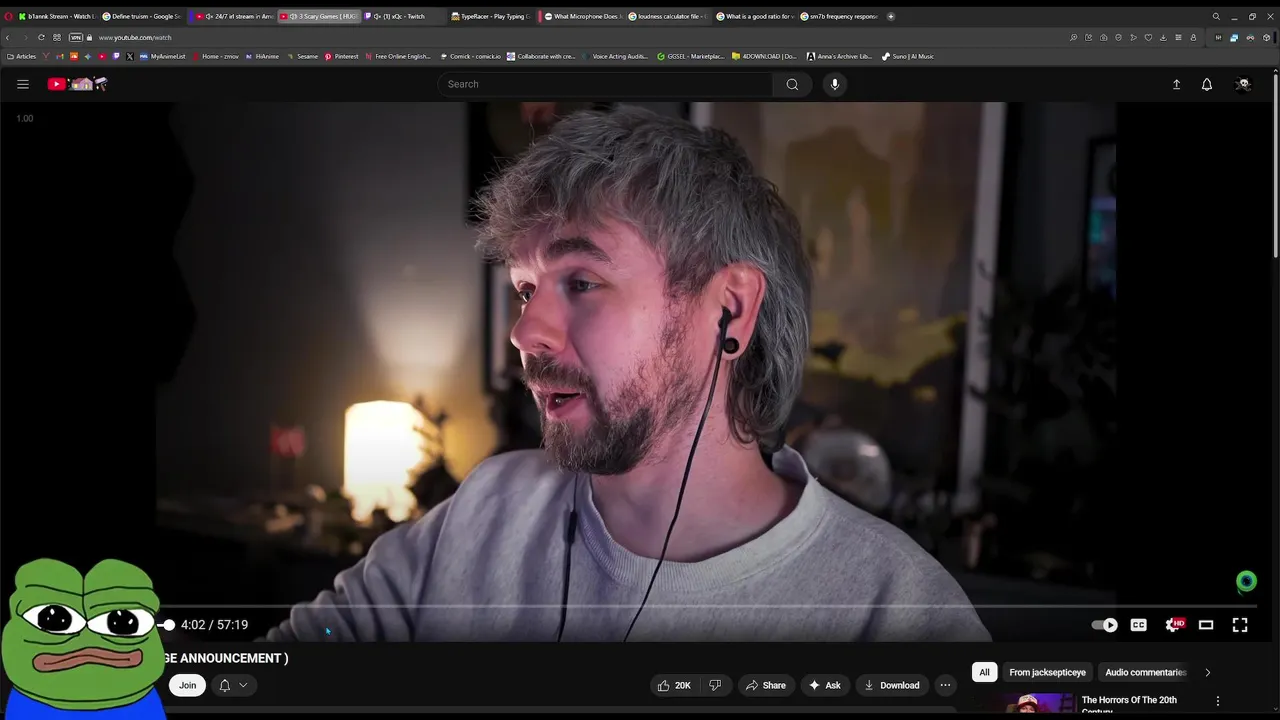1280x720 pixels.
Task: Open the create/upload icon in YouTube header
Action: pos(1176,84)
